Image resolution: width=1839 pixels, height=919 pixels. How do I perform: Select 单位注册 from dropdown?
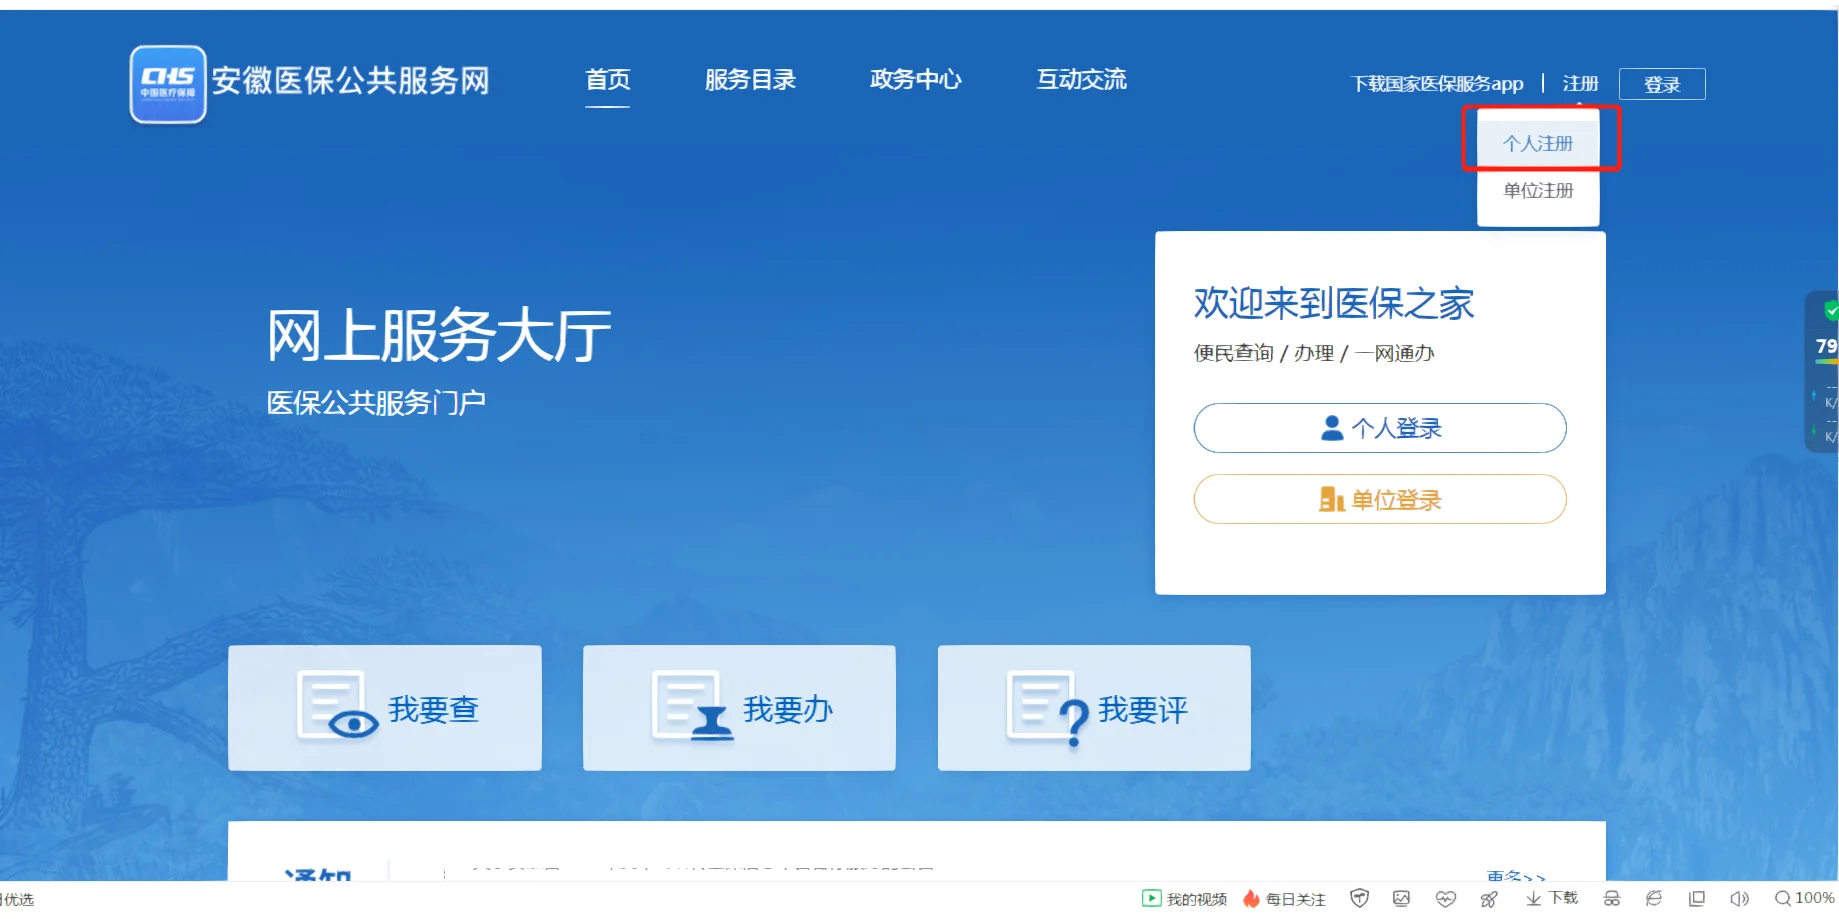click(1538, 190)
